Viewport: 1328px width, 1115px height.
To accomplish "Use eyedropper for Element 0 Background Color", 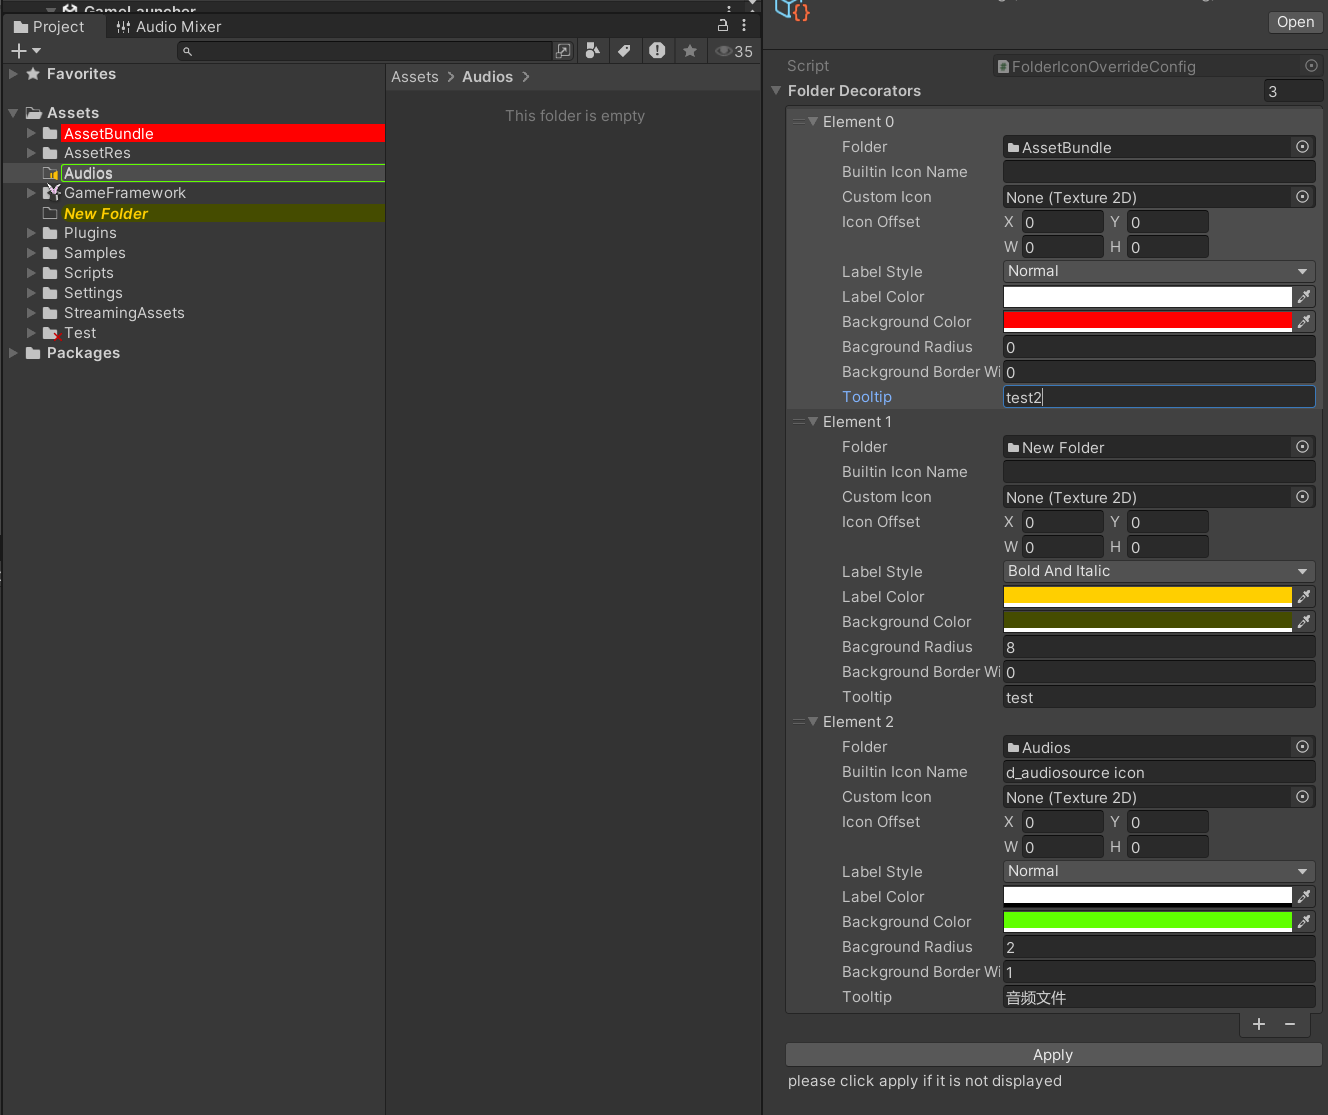I will coord(1304,322).
